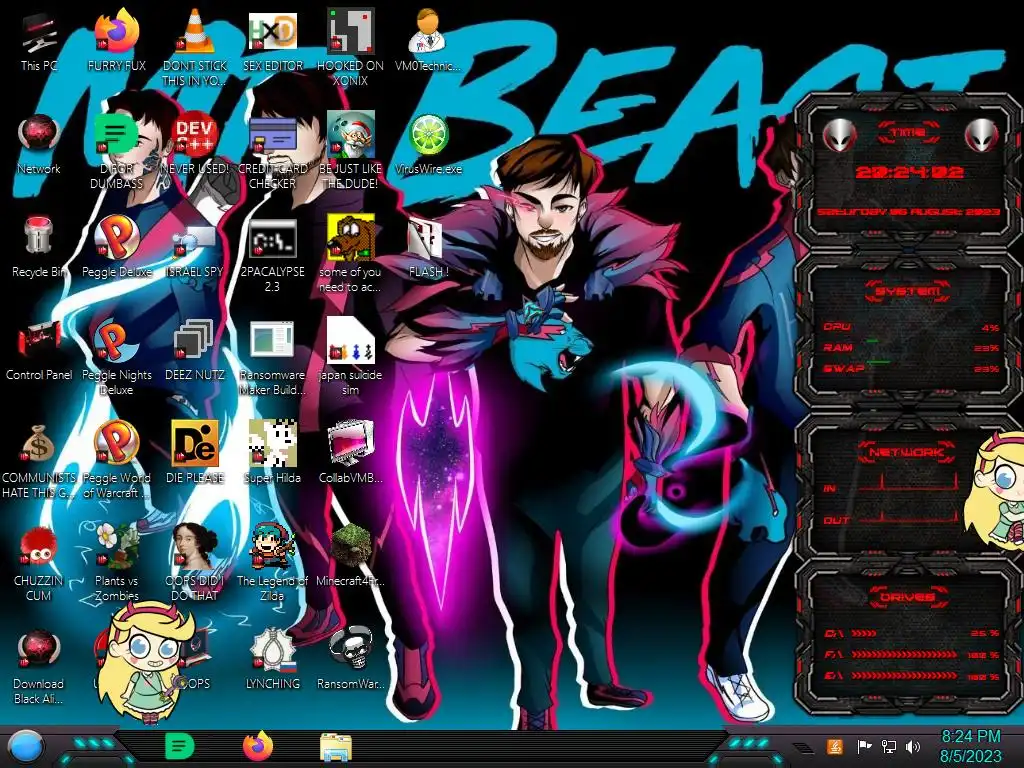This screenshot has width=1024, height=768.
Task: Select BE JUST LIKE THE DUDE! icon
Action: (x=351, y=150)
